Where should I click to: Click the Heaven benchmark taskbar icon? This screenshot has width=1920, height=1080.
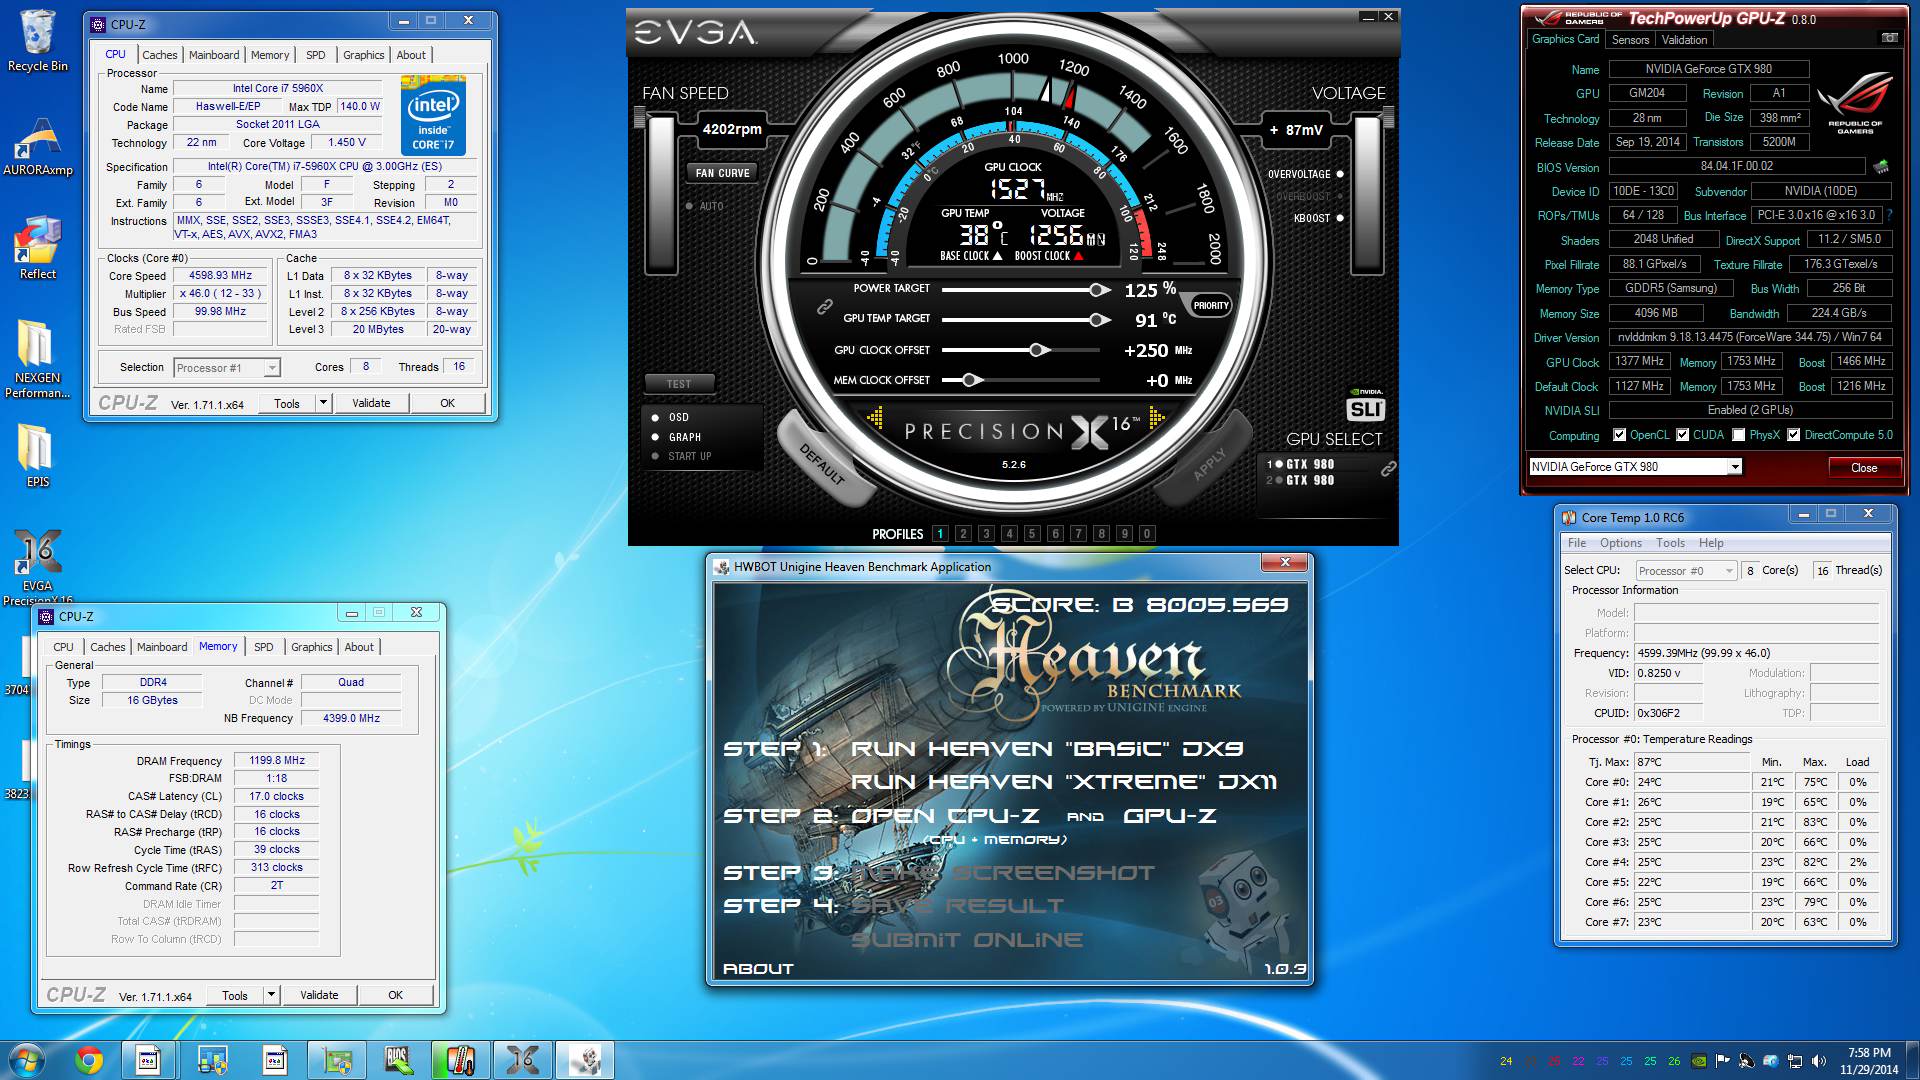tap(585, 1060)
